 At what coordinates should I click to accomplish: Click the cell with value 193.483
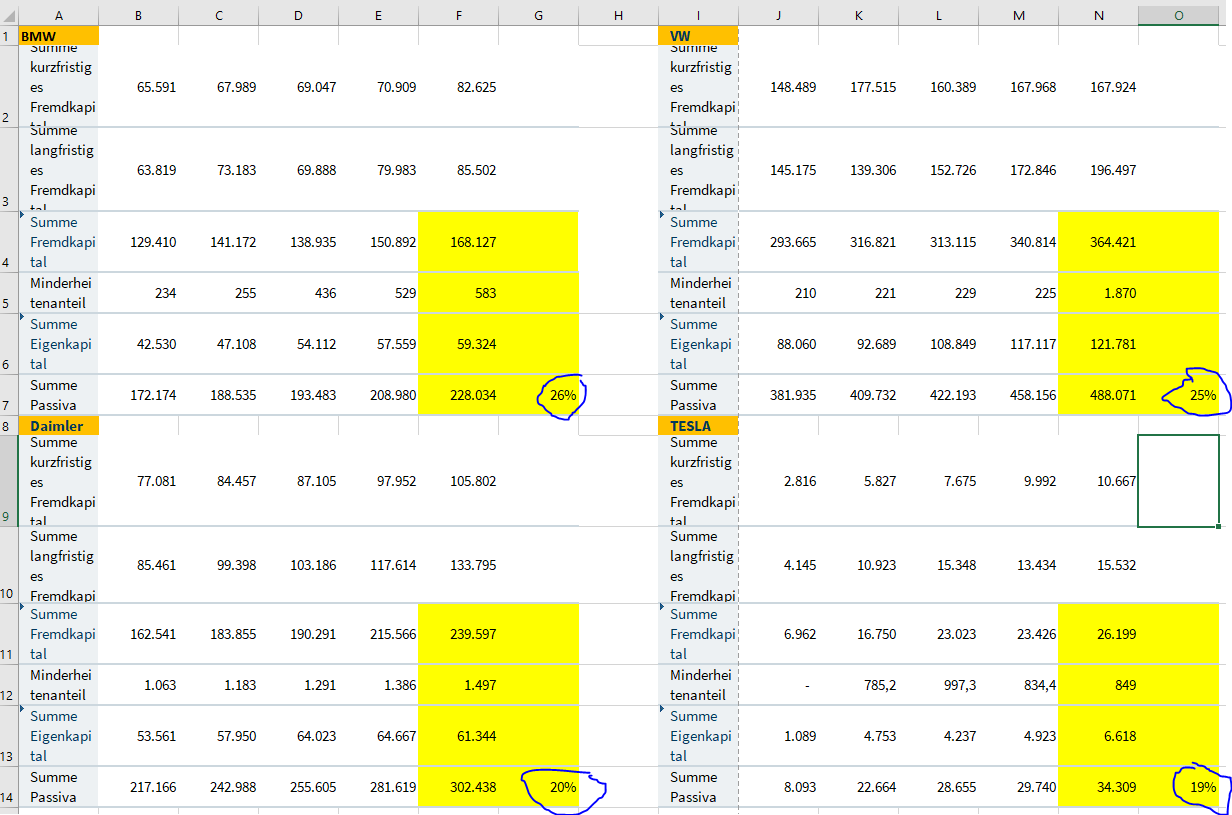pos(298,395)
